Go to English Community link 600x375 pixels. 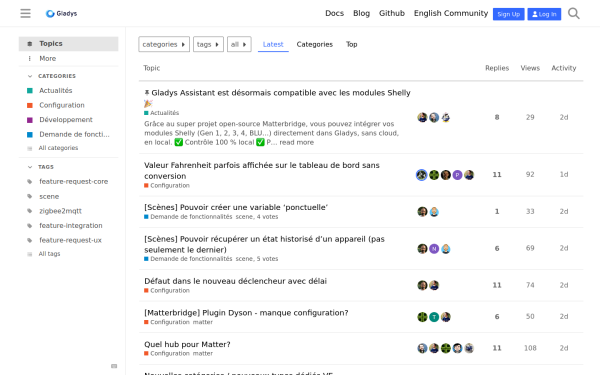[x=451, y=13]
